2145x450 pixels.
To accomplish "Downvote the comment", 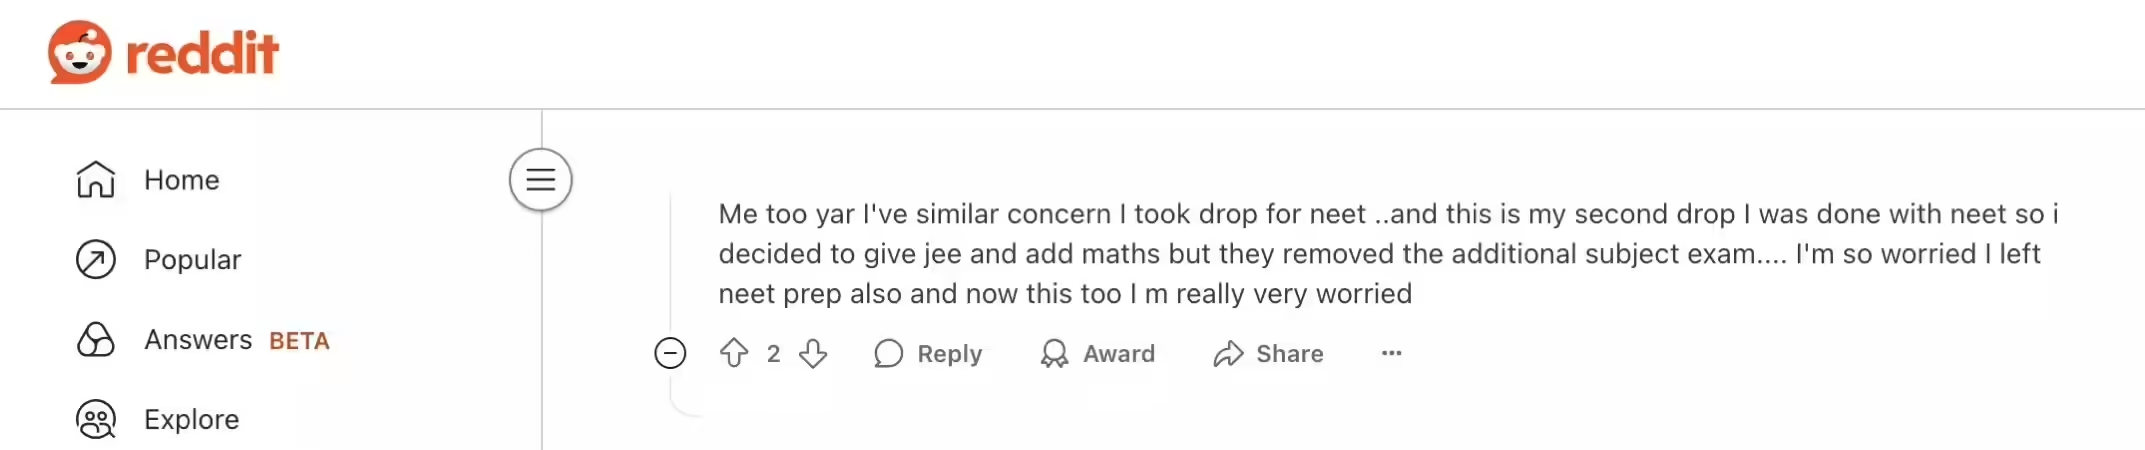I will click(813, 353).
